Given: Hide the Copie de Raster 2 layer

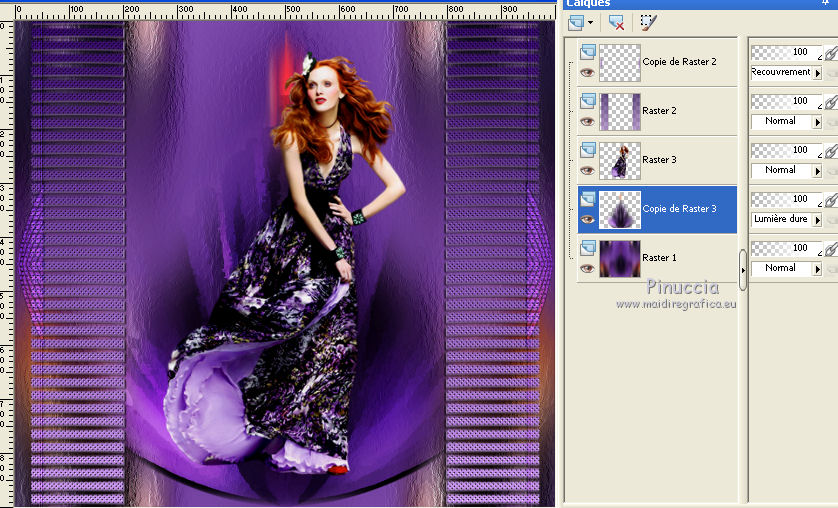Looking at the screenshot, I should 587,72.
